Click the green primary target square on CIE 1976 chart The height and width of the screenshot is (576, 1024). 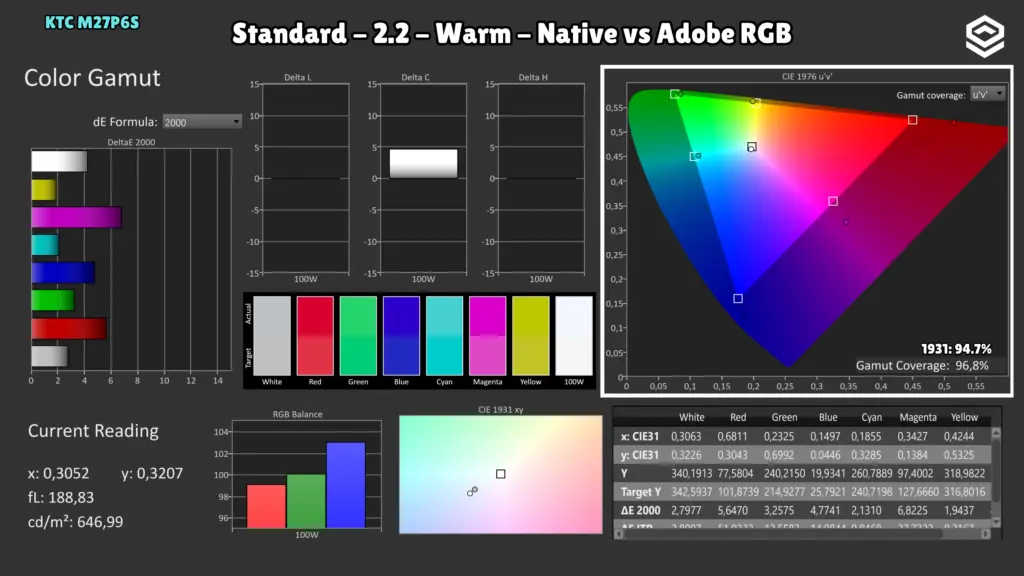click(674, 94)
